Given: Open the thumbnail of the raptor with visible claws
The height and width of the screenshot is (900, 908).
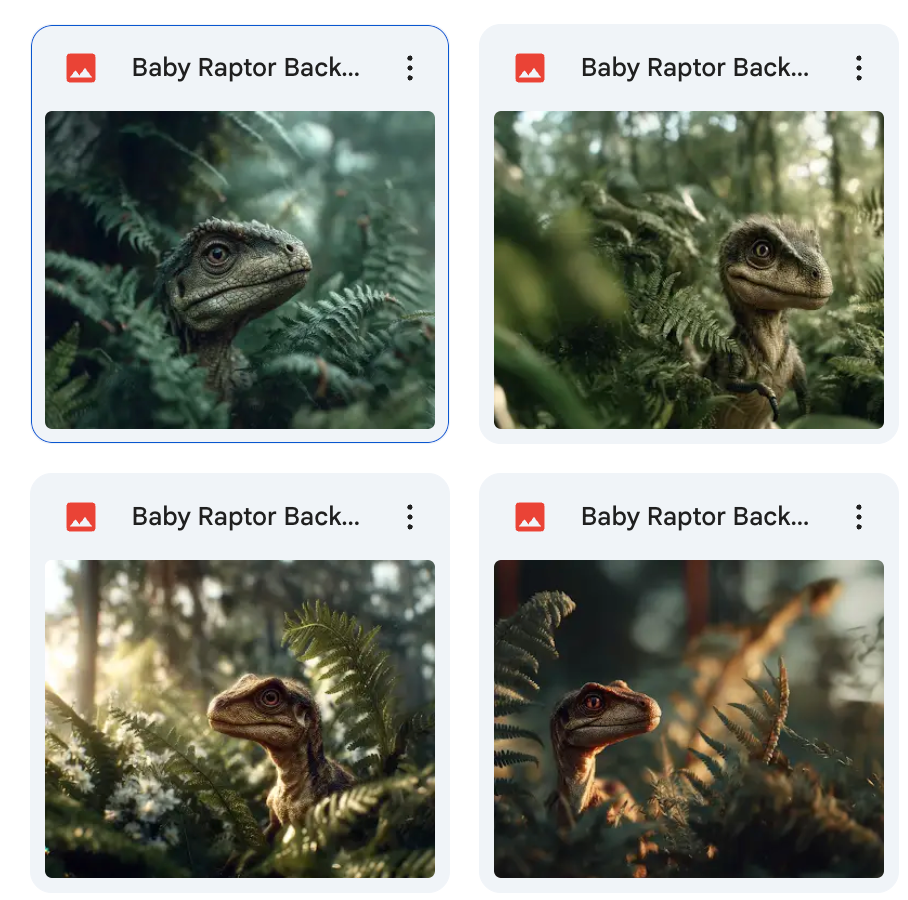Looking at the screenshot, I should click(x=689, y=269).
